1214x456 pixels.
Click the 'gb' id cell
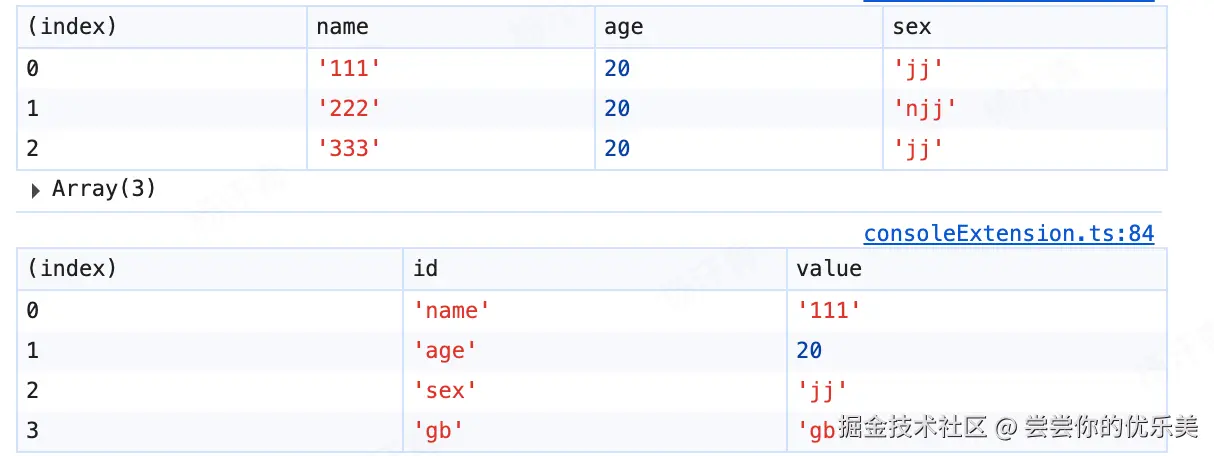coord(439,430)
